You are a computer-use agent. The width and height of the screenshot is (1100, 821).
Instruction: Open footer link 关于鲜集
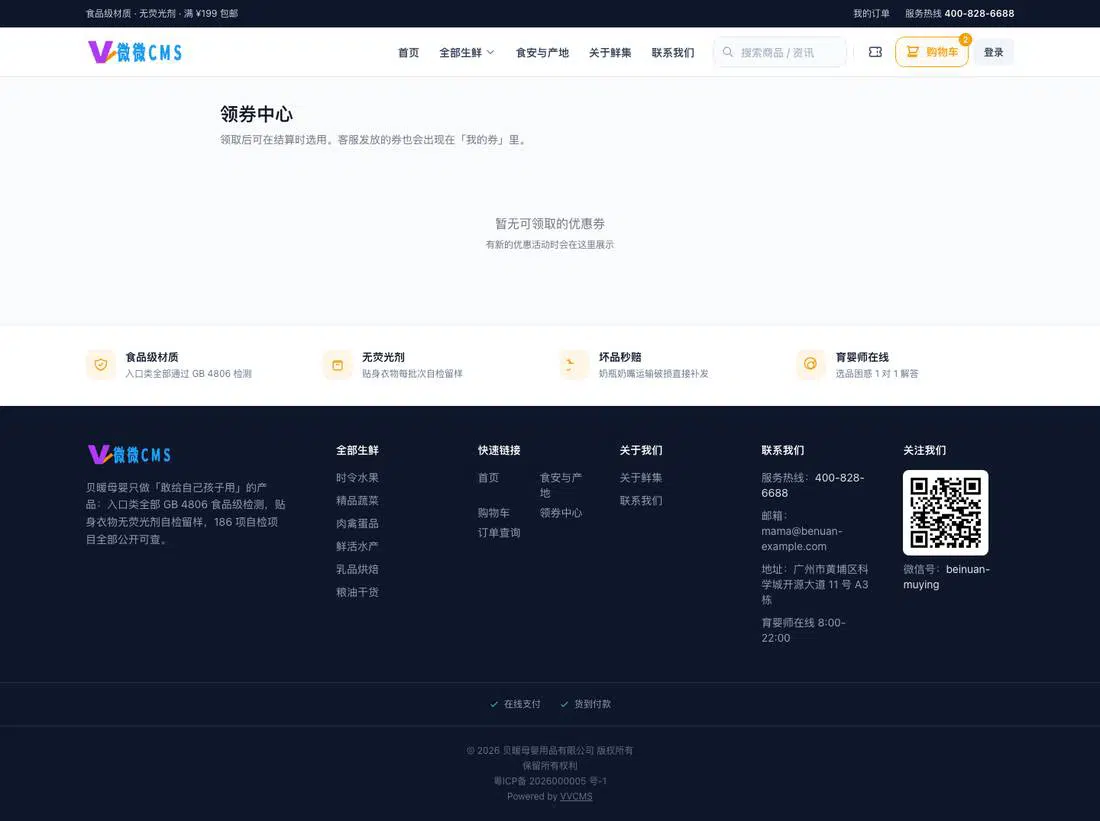[x=640, y=478]
